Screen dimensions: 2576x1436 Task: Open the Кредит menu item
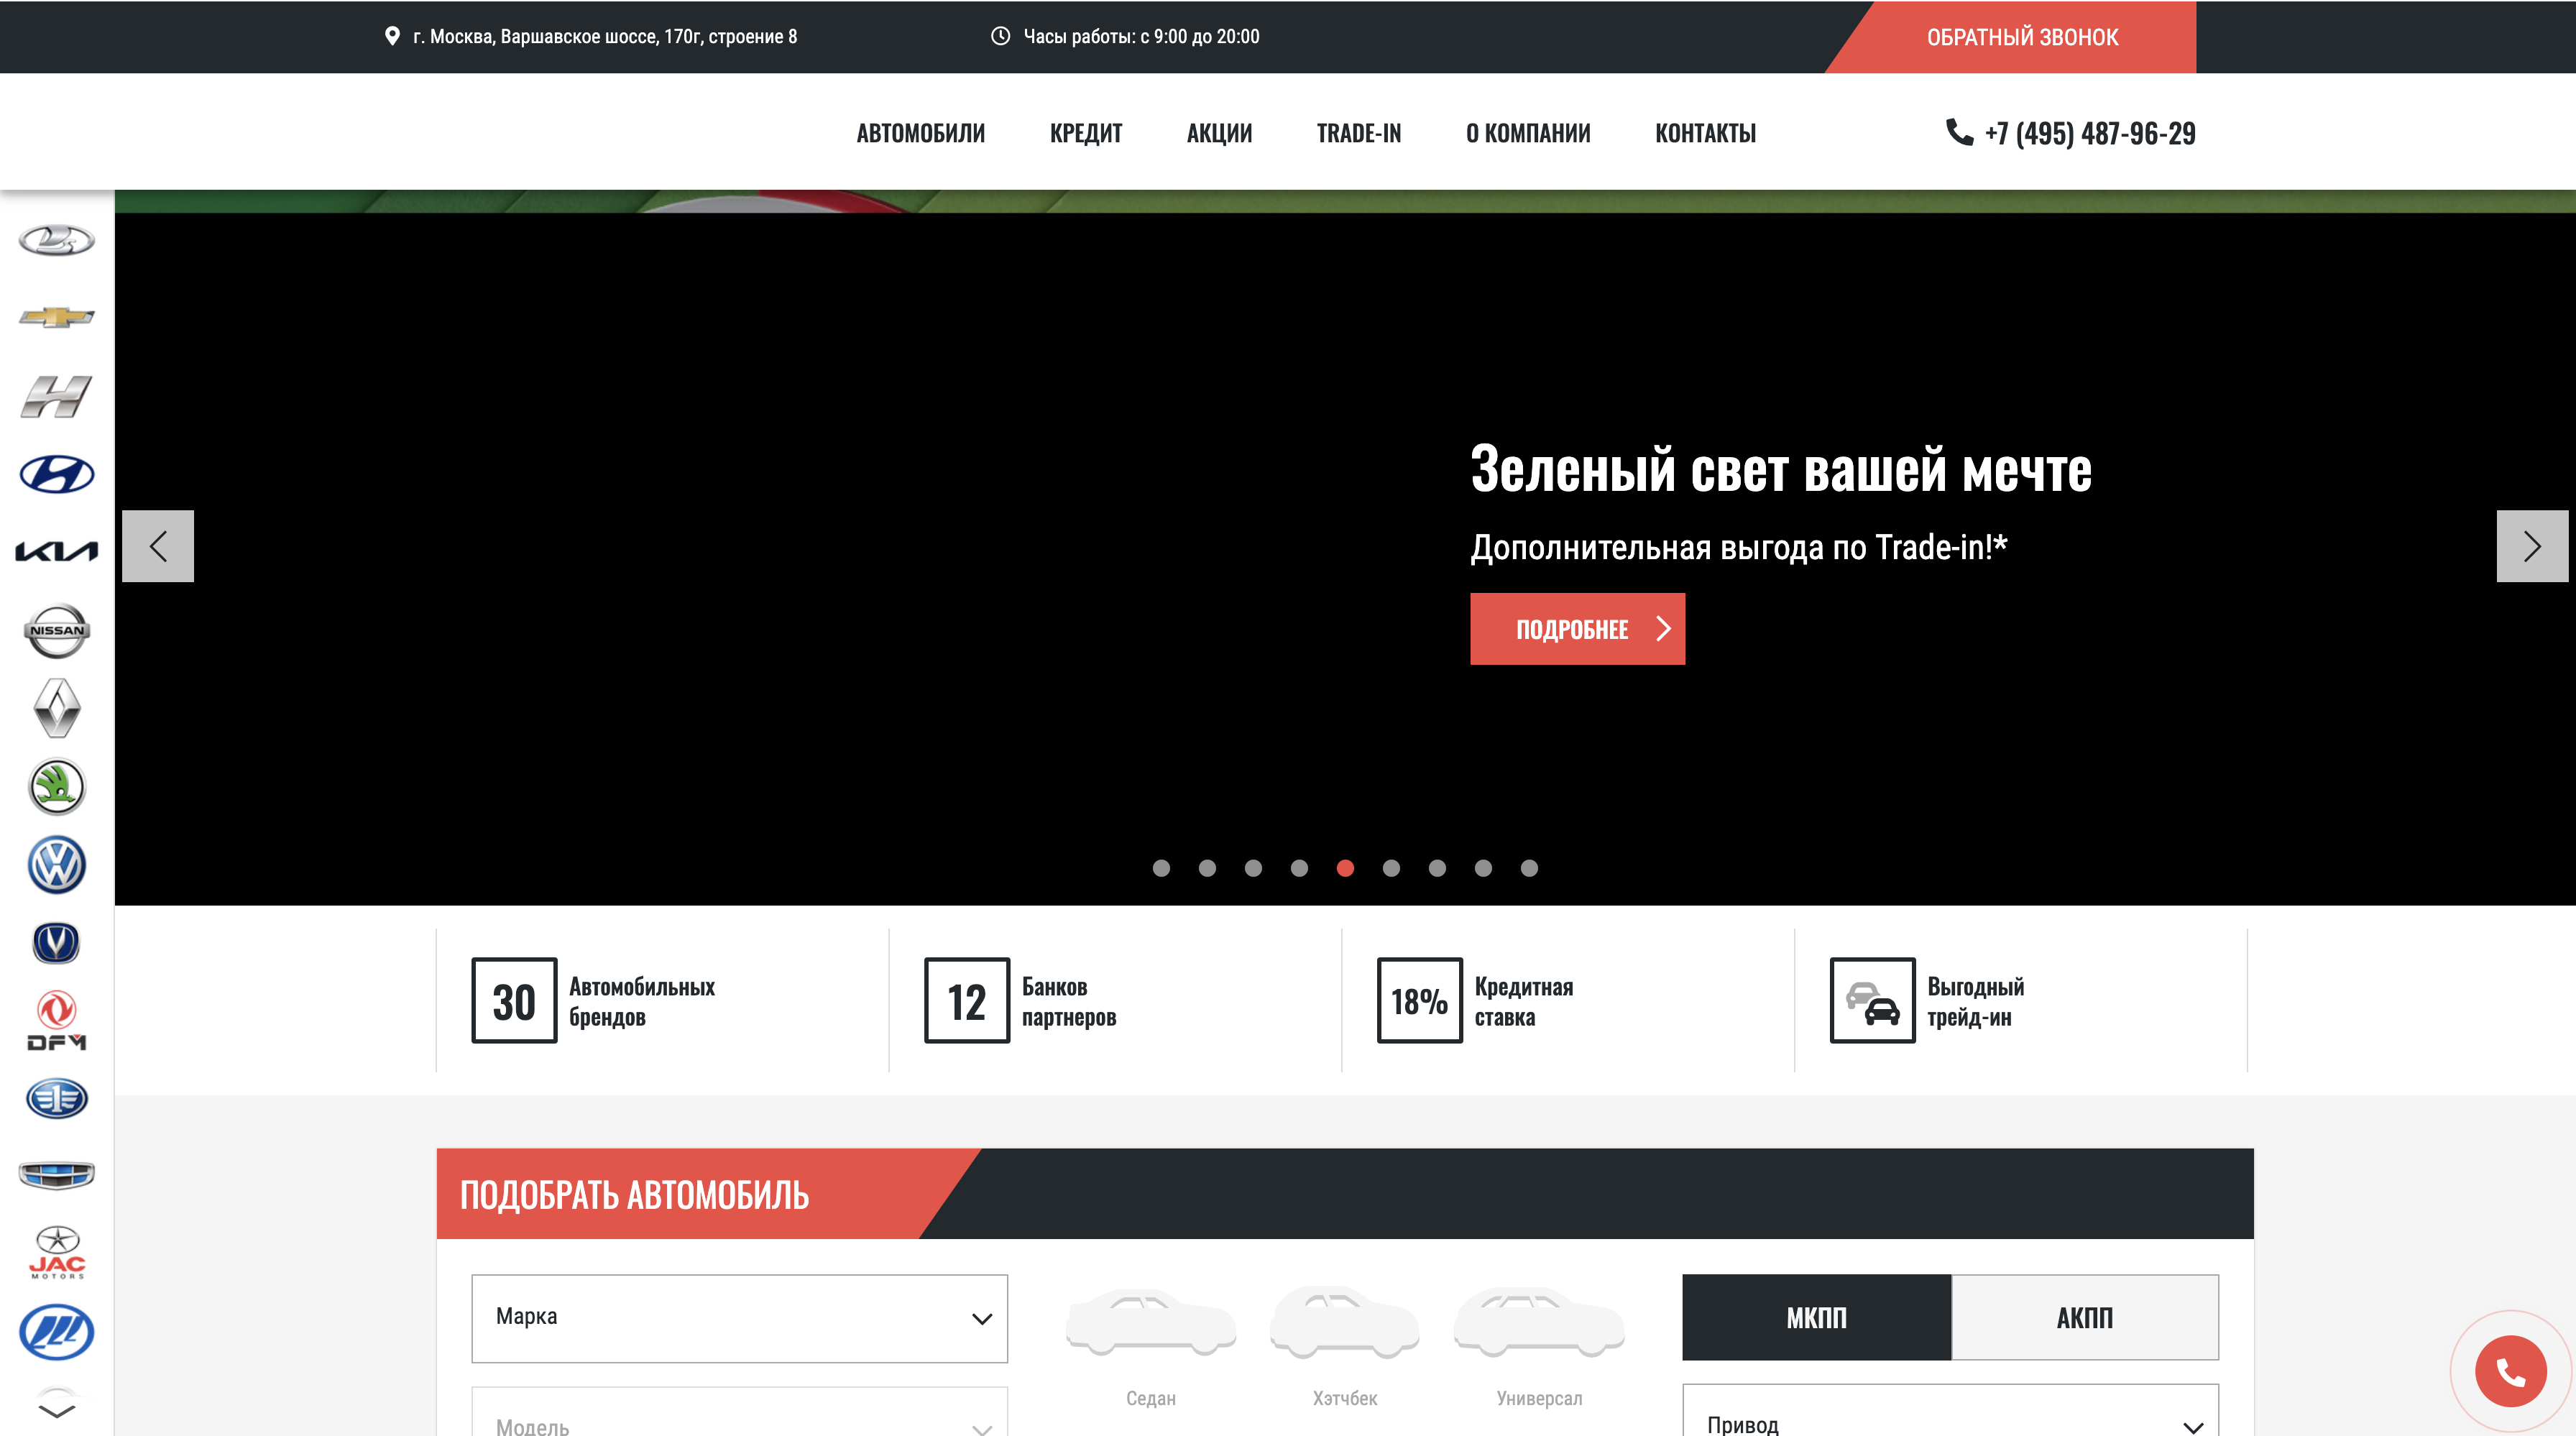[x=1085, y=133]
